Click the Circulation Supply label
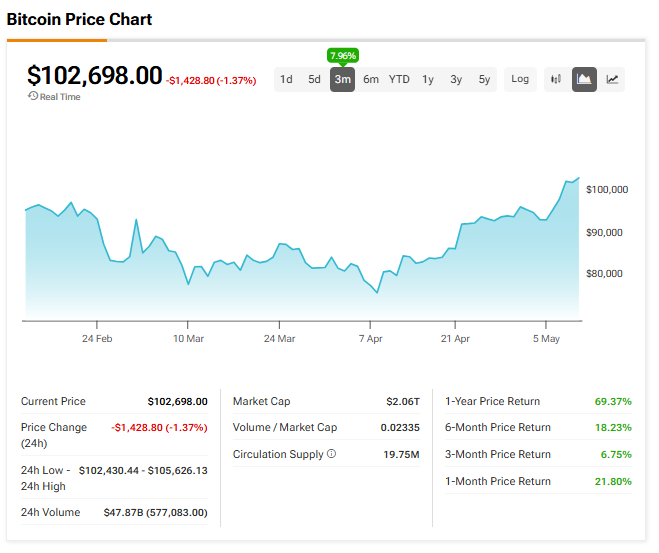The width and height of the screenshot is (659, 553). [x=278, y=454]
